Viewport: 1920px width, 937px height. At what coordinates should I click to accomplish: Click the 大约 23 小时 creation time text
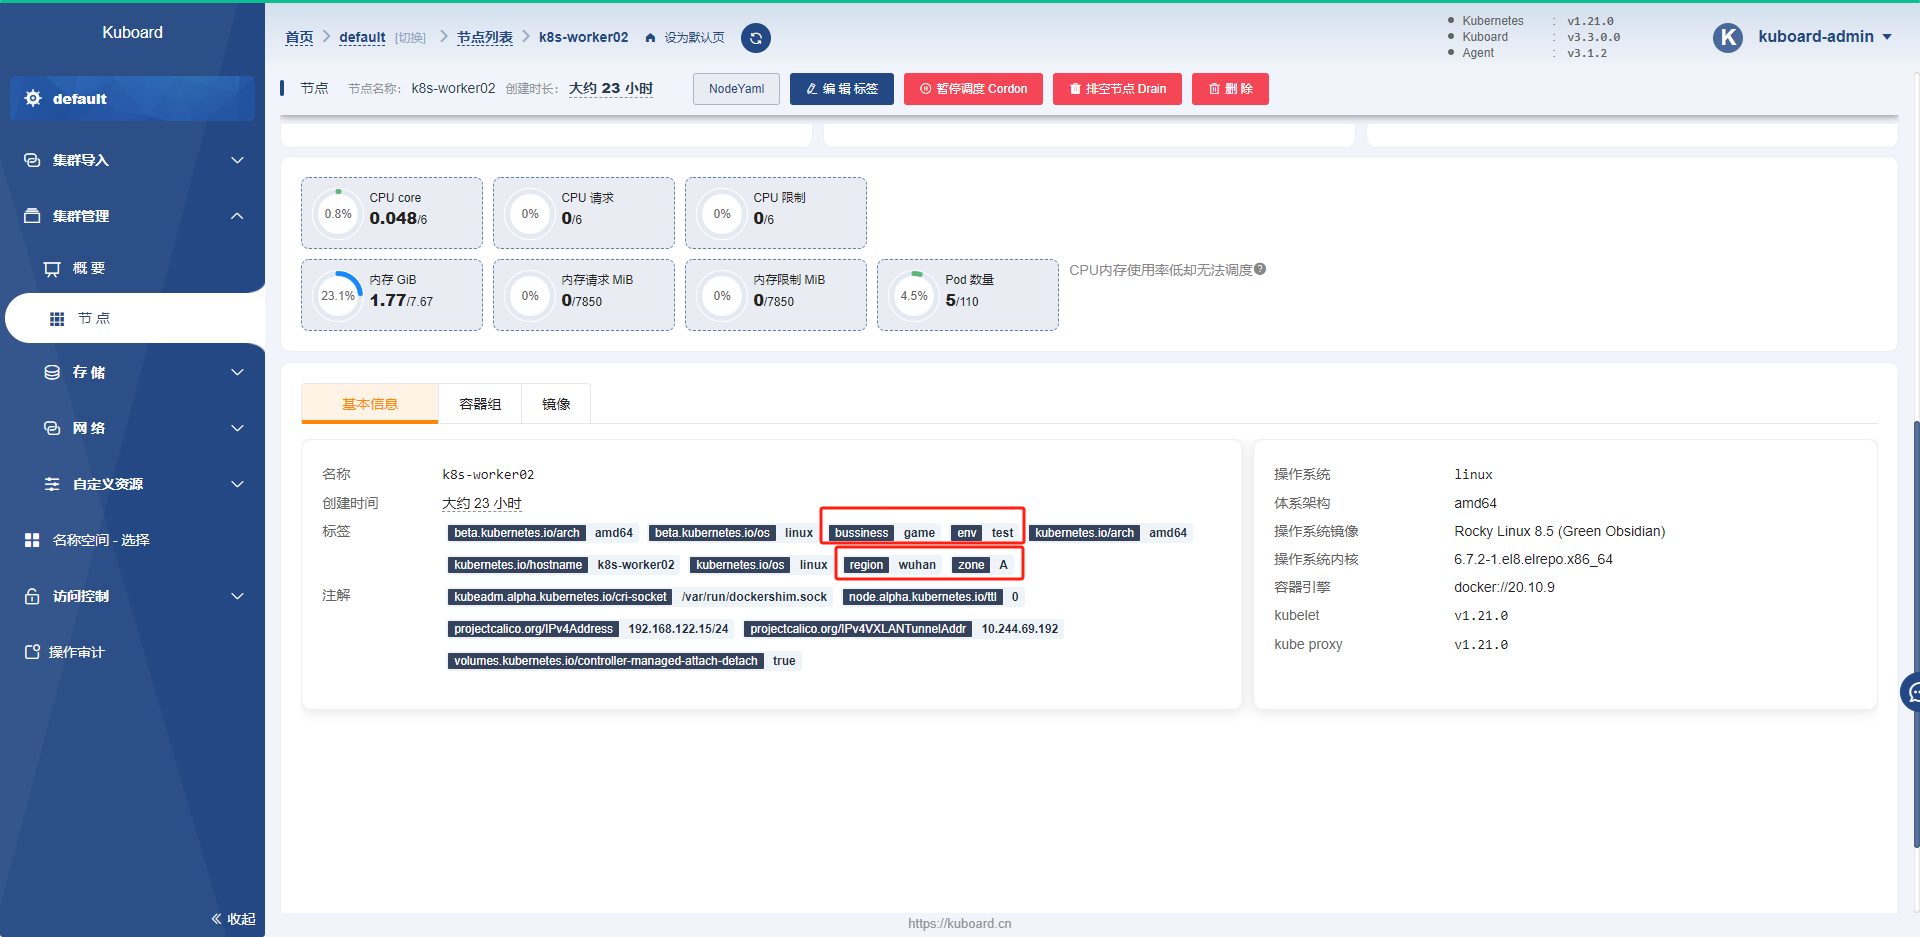pyautogui.click(x=482, y=503)
